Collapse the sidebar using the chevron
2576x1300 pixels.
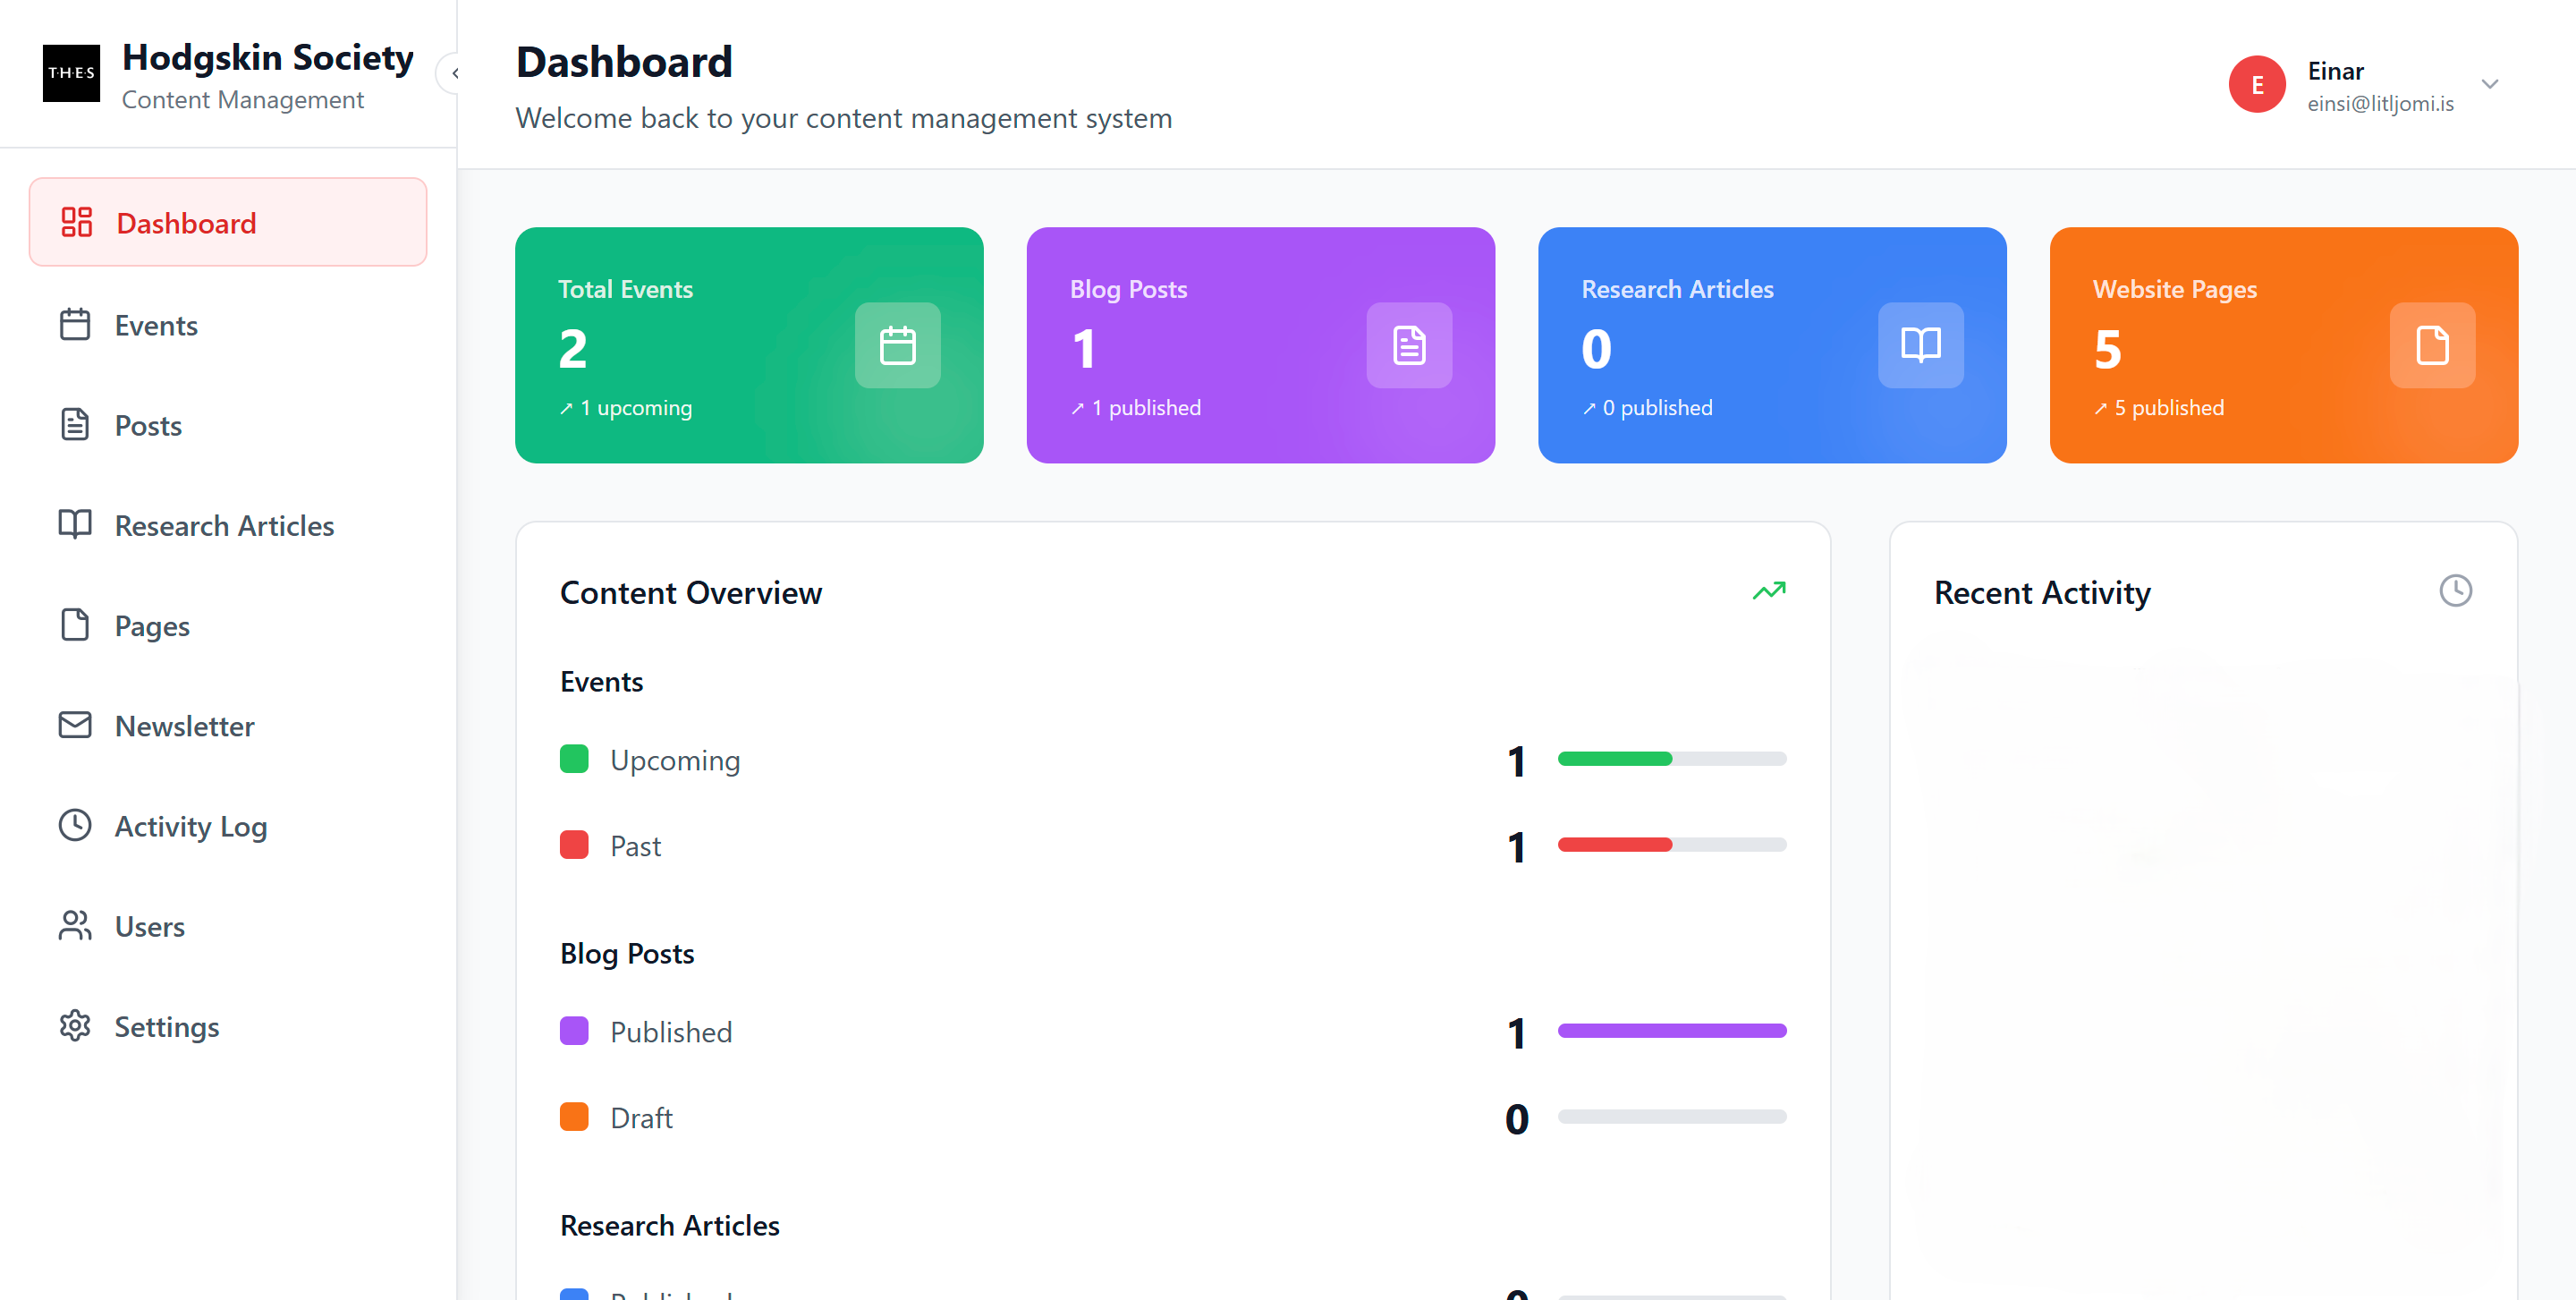pos(456,72)
